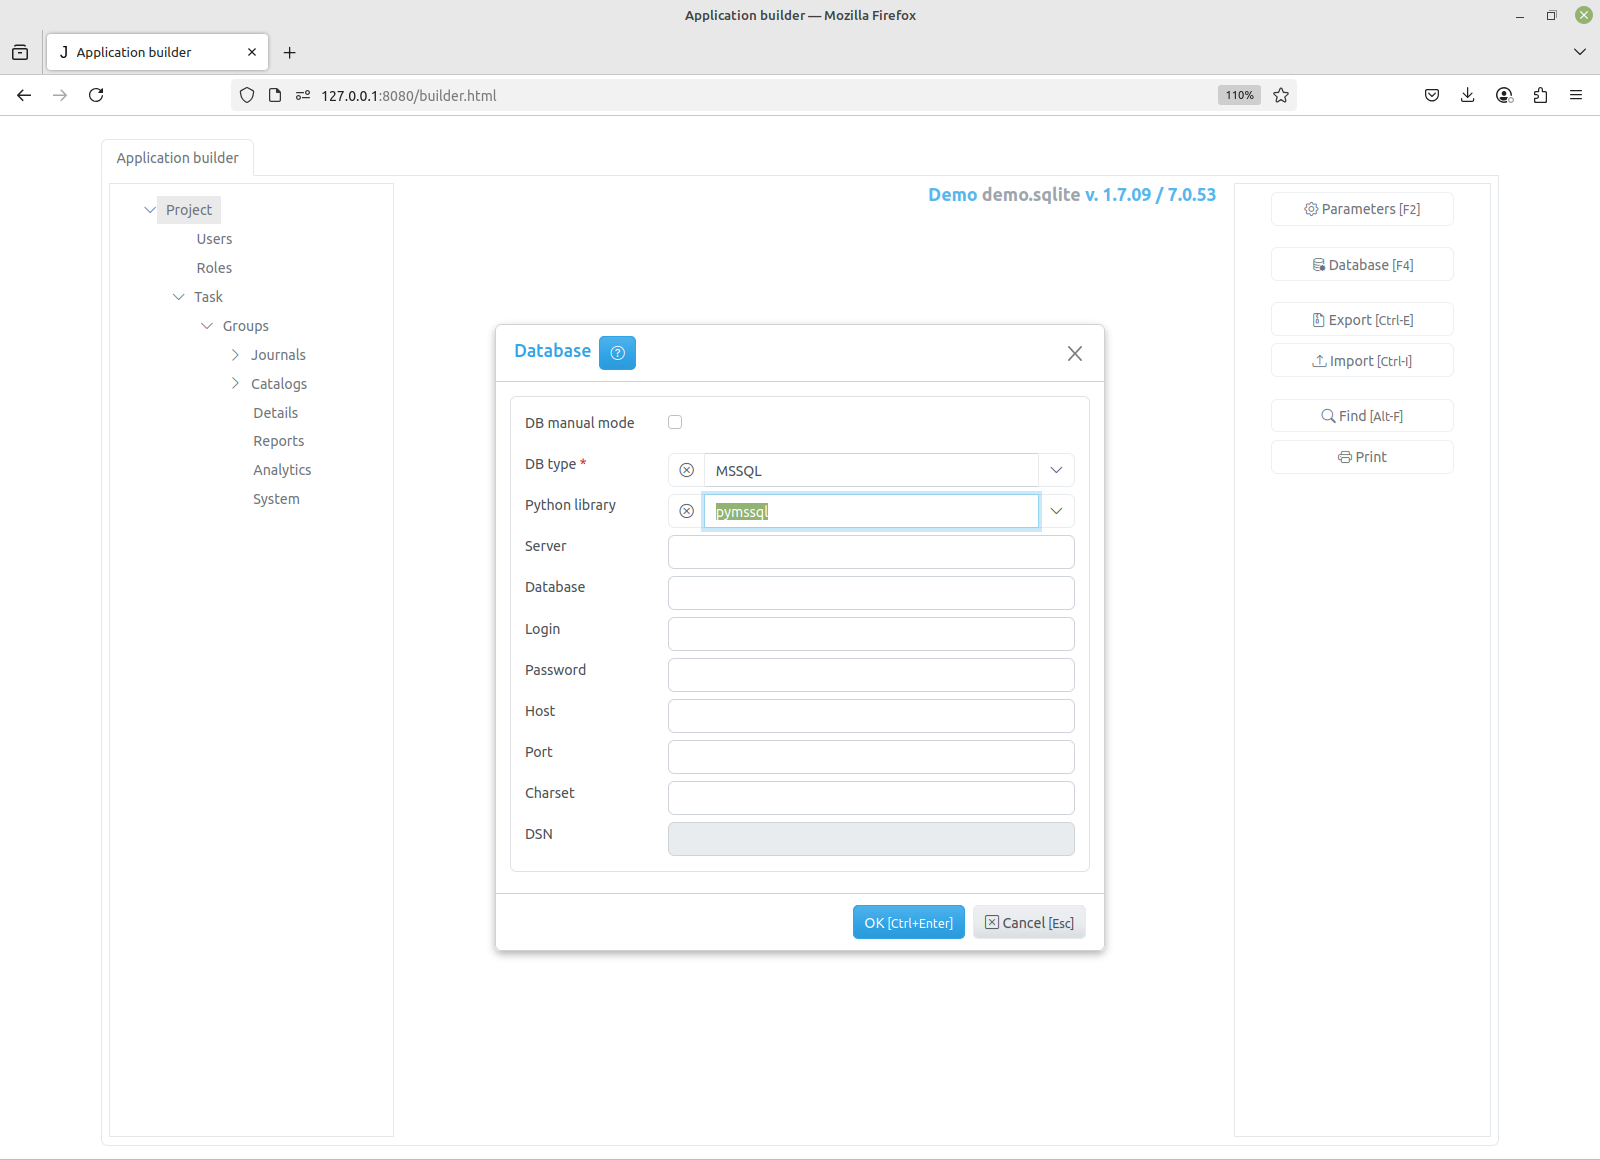Image resolution: width=1600 pixels, height=1160 pixels.
Task: Open the Python library dropdown list
Action: point(1056,511)
